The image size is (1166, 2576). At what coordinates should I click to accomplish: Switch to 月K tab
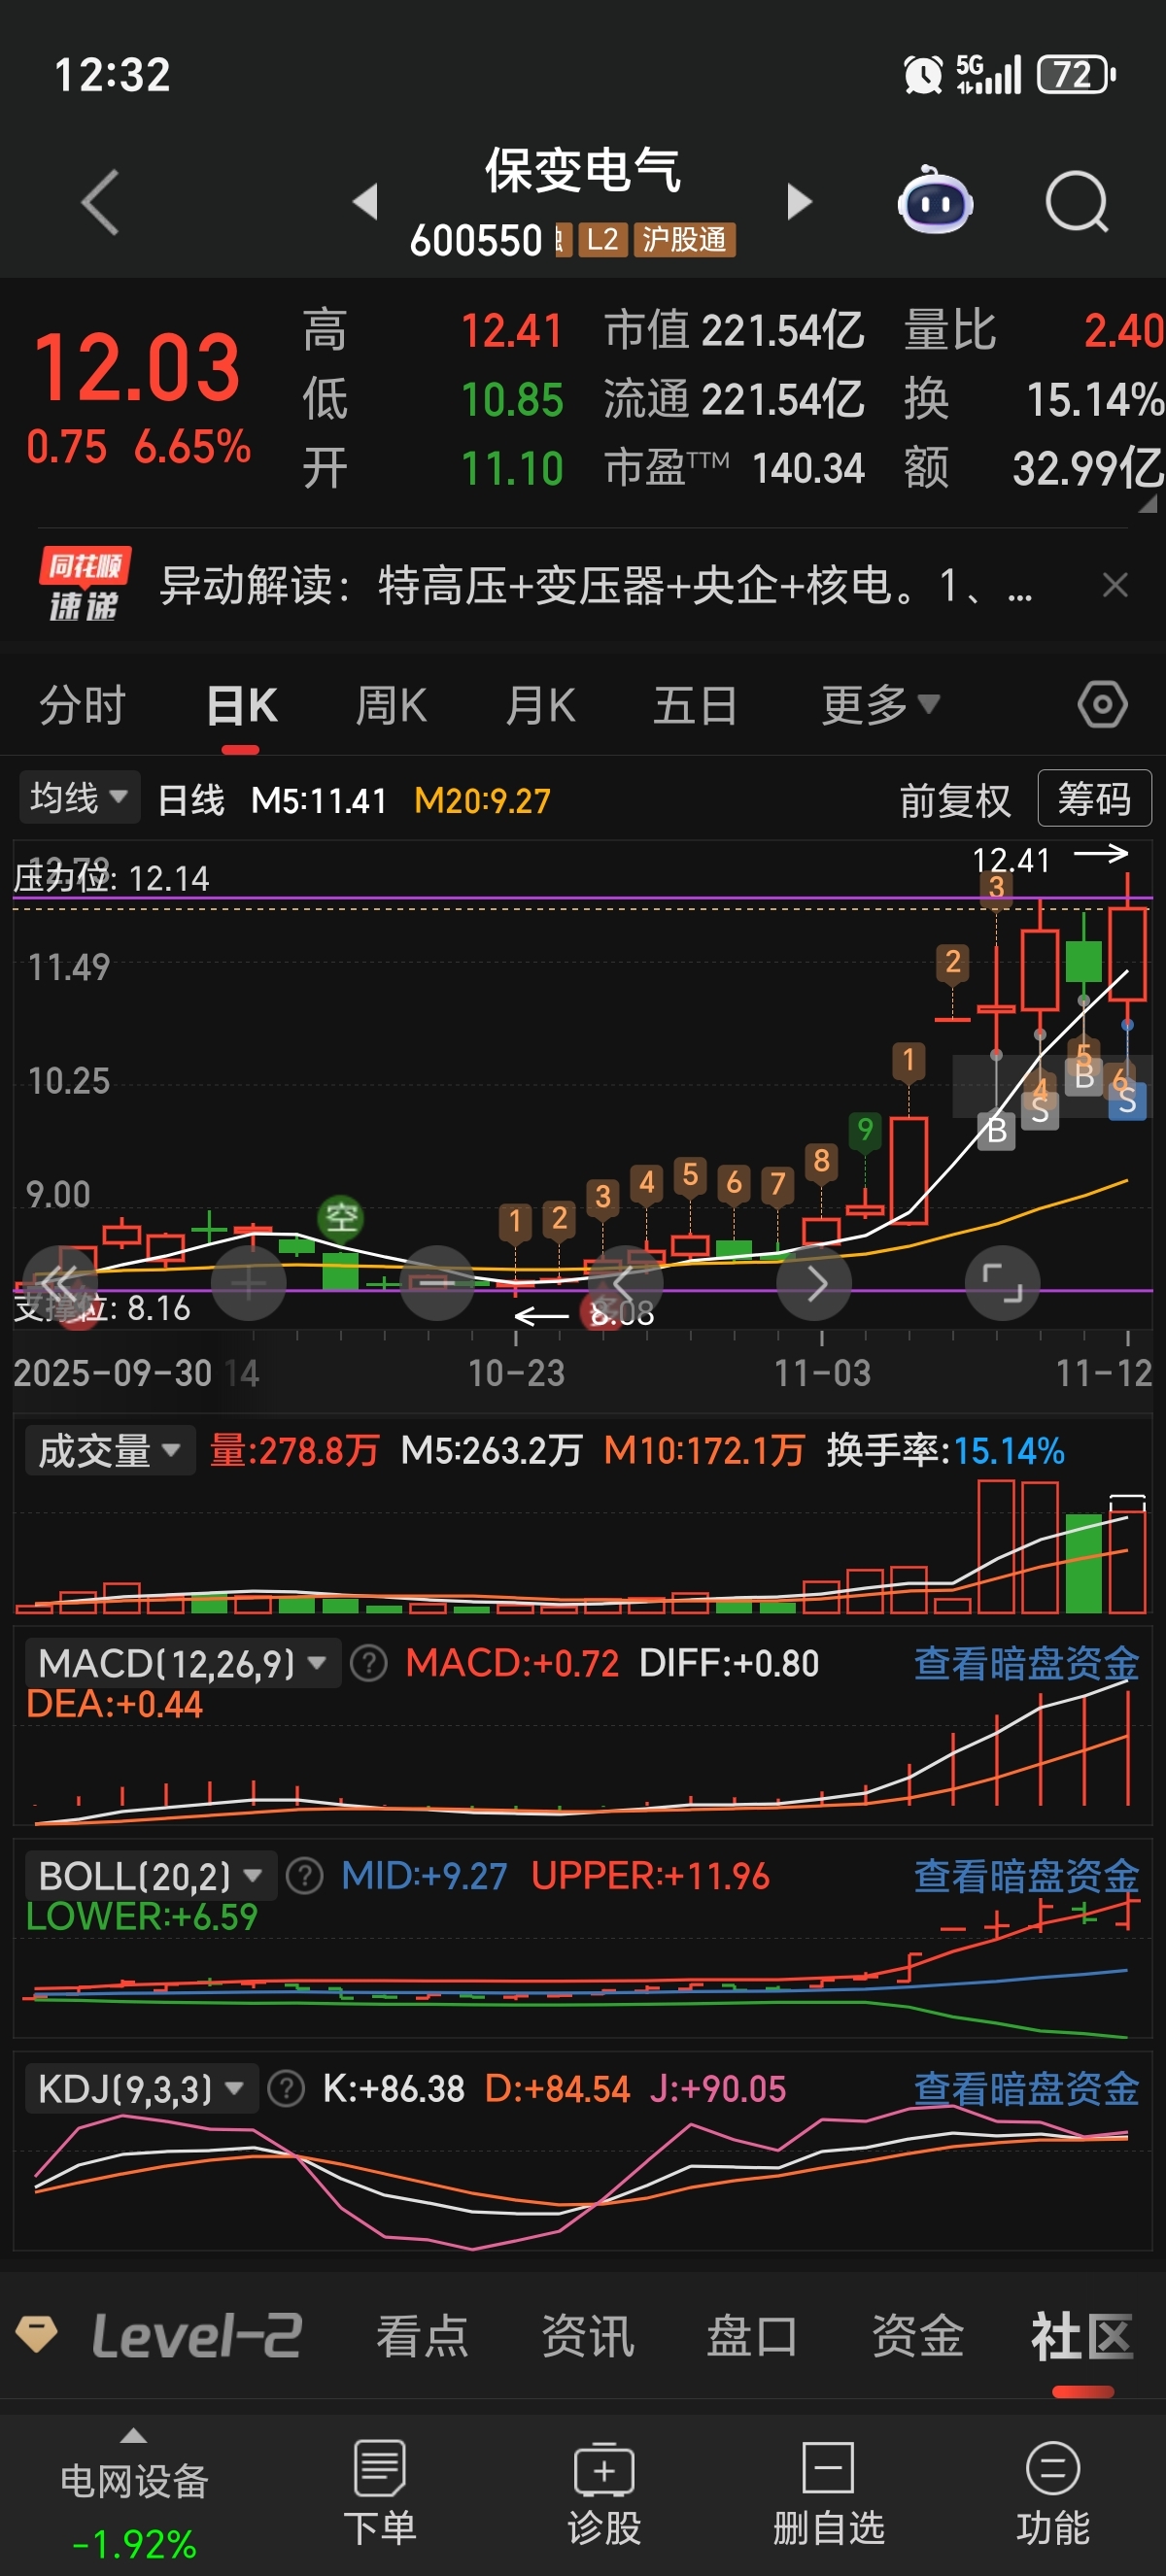tap(541, 705)
